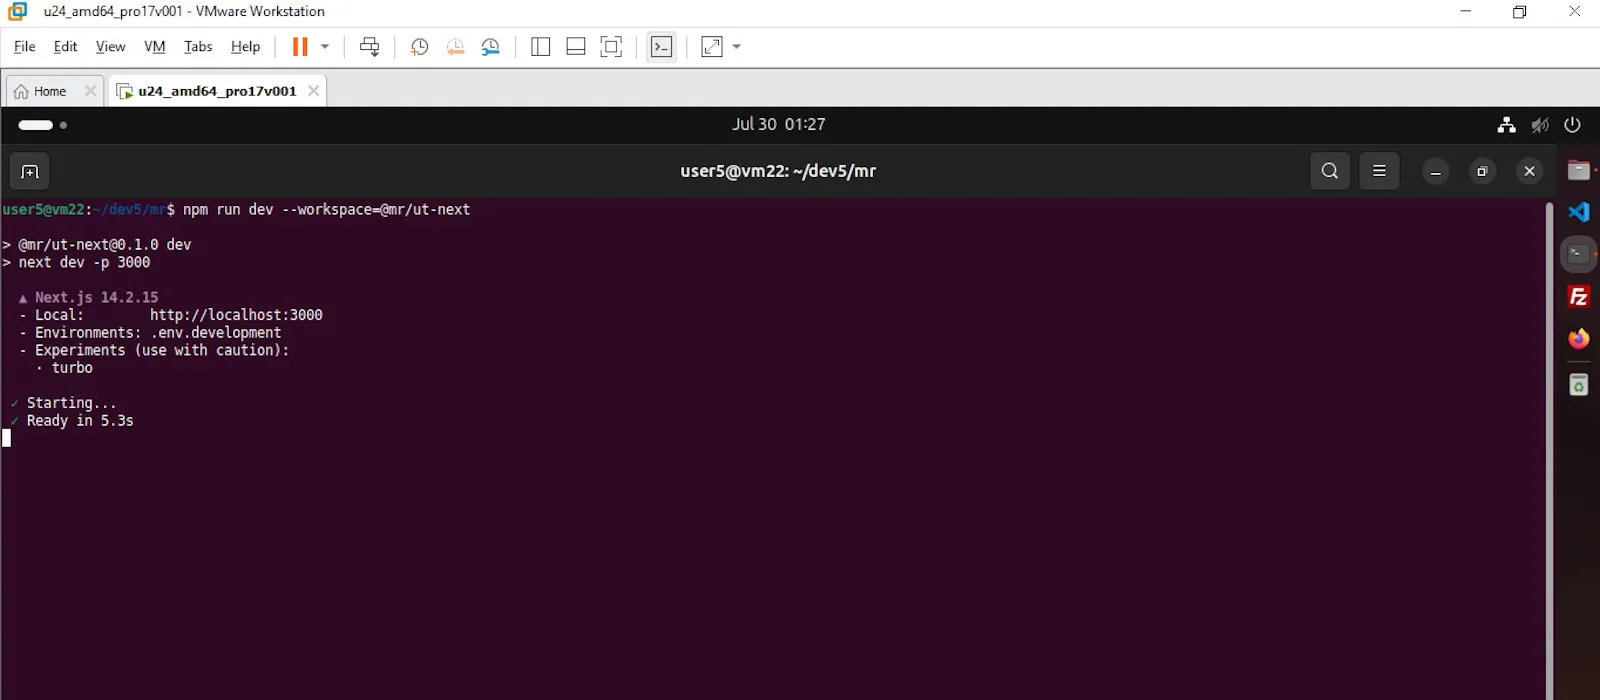The image size is (1600, 700).
Task: Launch Firefox from the dock
Action: coord(1579,339)
